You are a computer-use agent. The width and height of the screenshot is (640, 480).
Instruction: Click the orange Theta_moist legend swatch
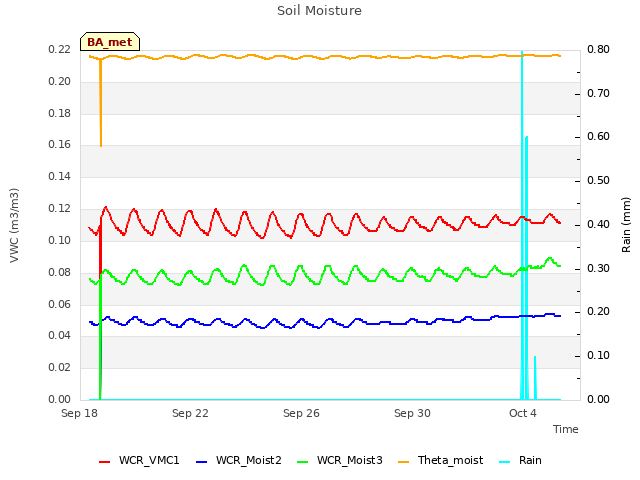tap(403, 462)
